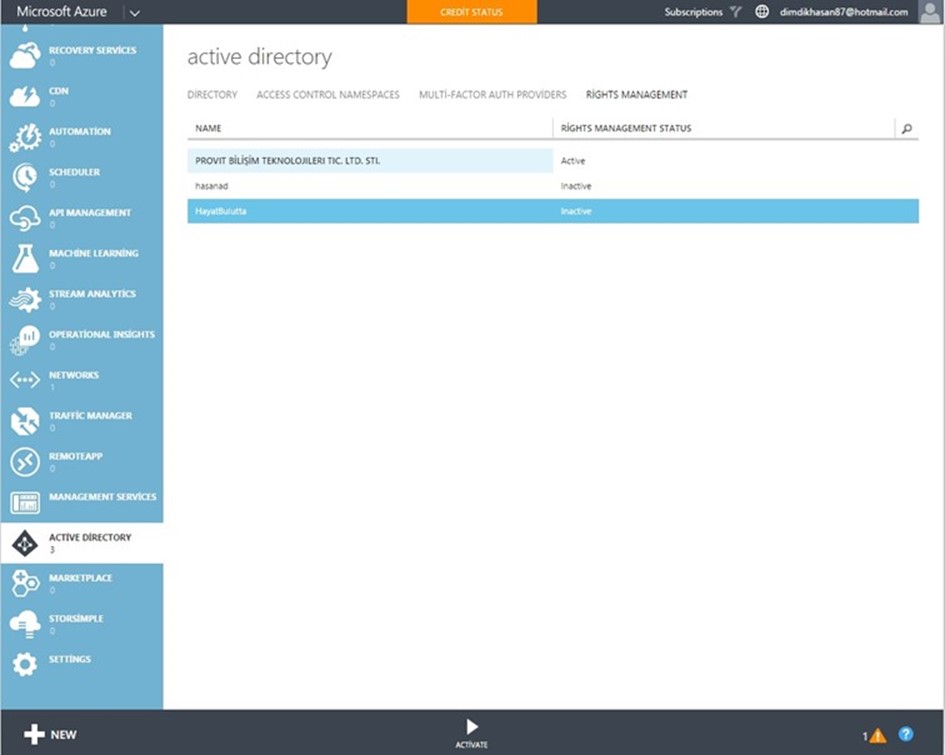
Task: Click the Active Directory label in sidebar
Action: pyautogui.click(x=90, y=537)
